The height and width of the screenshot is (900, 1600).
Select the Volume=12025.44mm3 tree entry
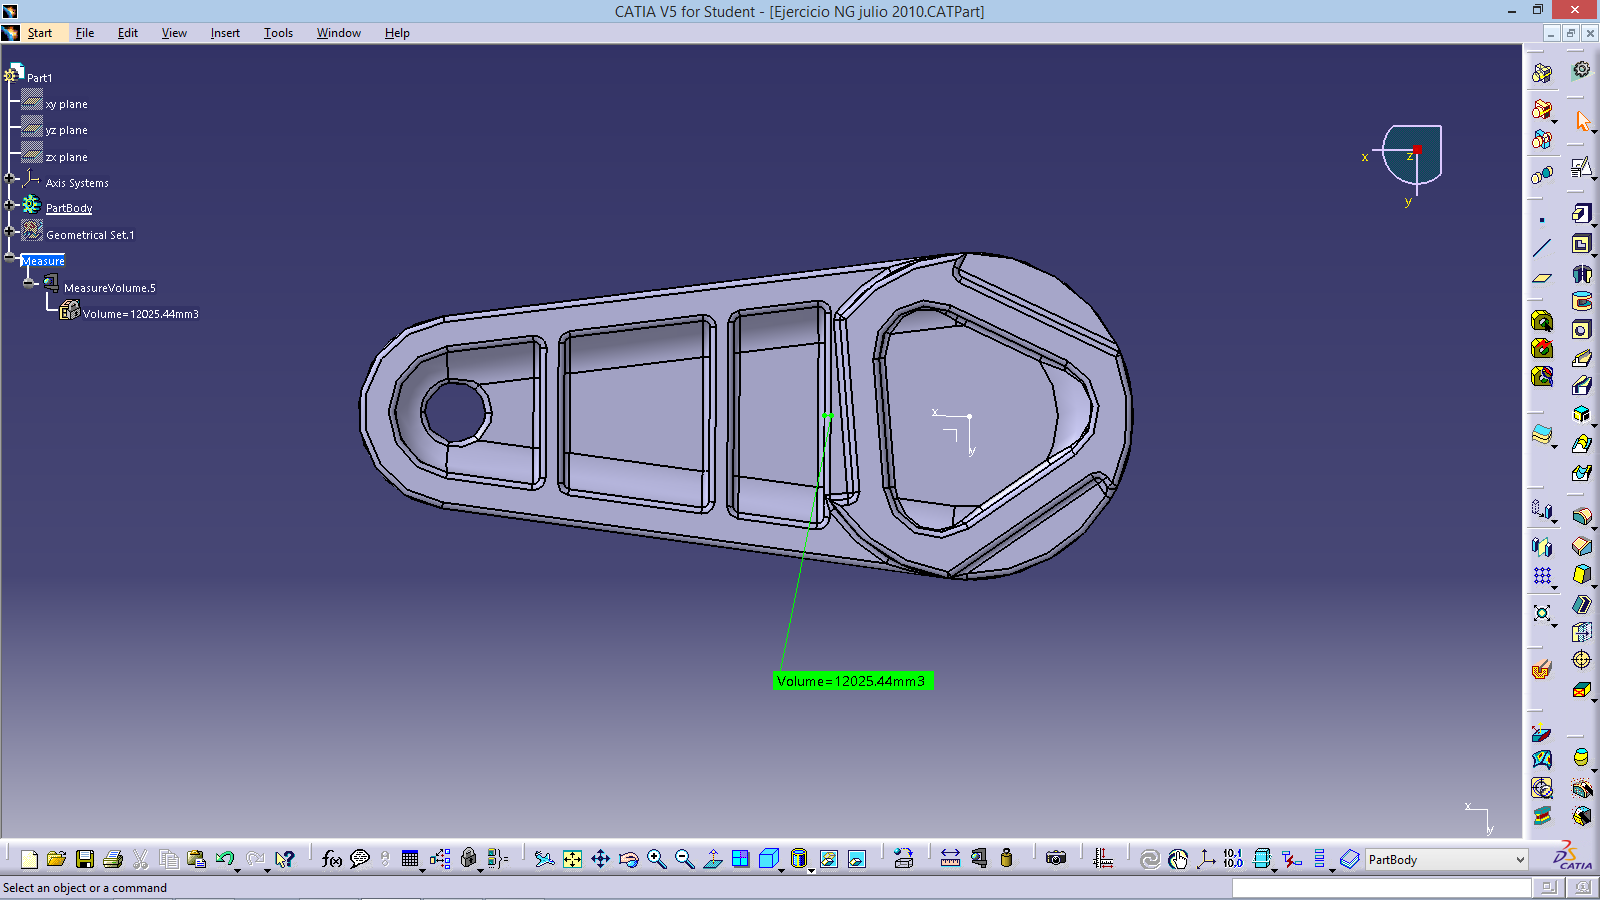(x=140, y=314)
